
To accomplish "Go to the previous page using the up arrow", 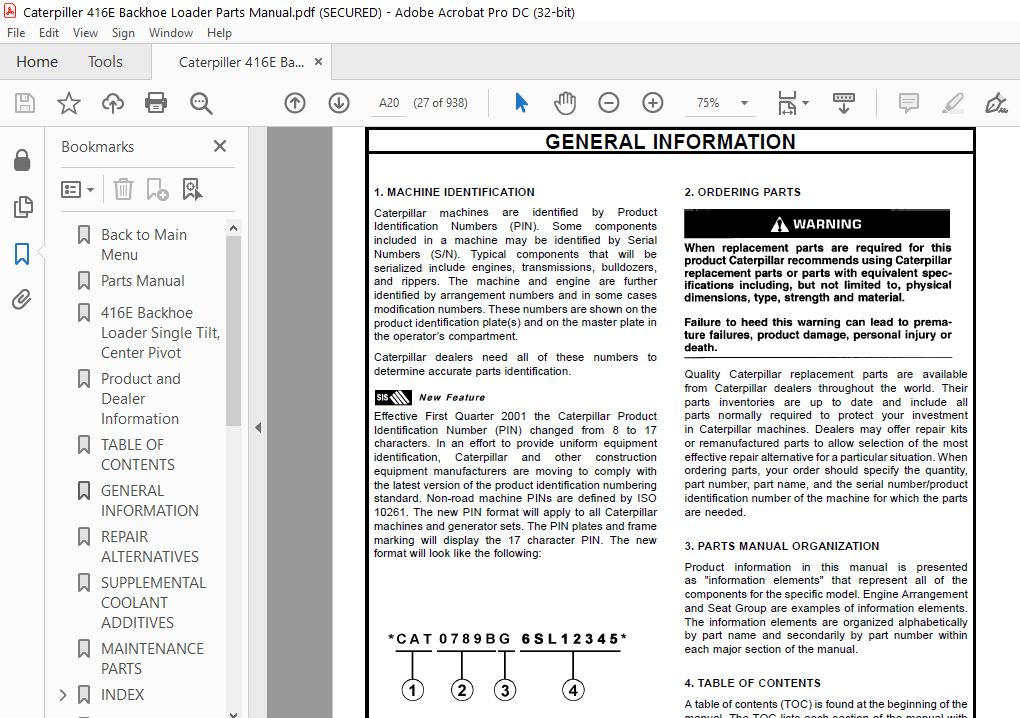I will 295,103.
